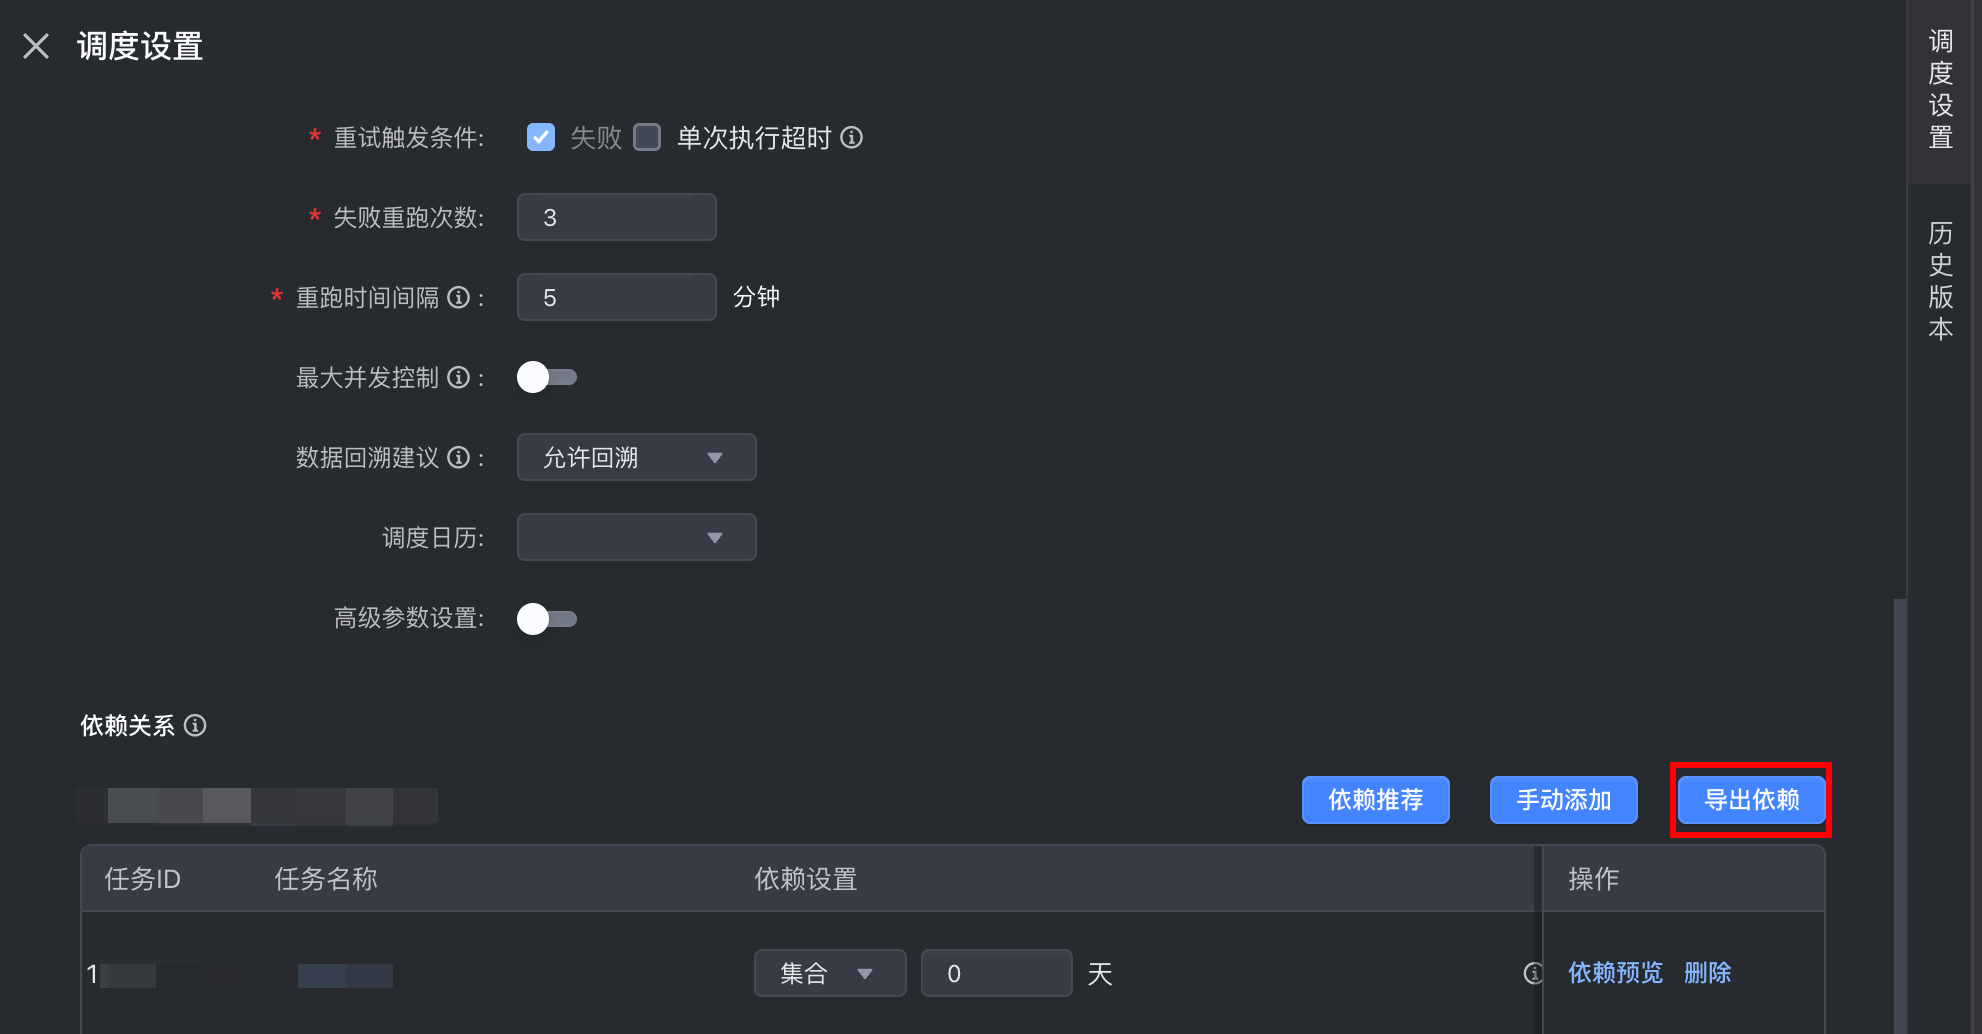Uncheck the 失败 retry trigger checkbox
This screenshot has height=1034, width=1982.
pyautogui.click(x=541, y=137)
